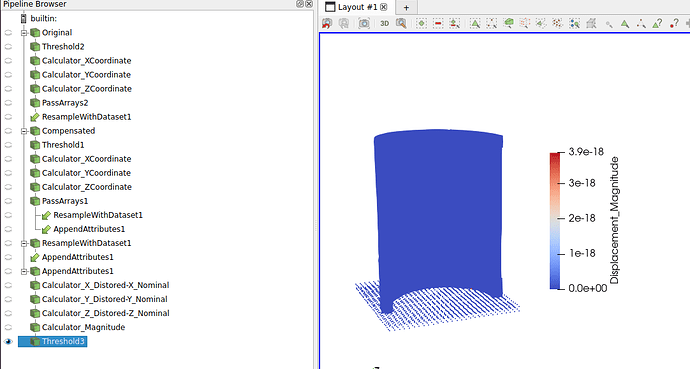Image resolution: width=690 pixels, height=369 pixels.
Task: Select points on surface tool
Action: 492,23
